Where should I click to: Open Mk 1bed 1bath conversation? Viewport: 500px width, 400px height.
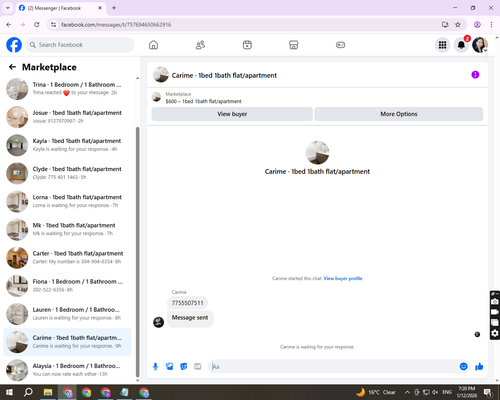[x=68, y=229]
